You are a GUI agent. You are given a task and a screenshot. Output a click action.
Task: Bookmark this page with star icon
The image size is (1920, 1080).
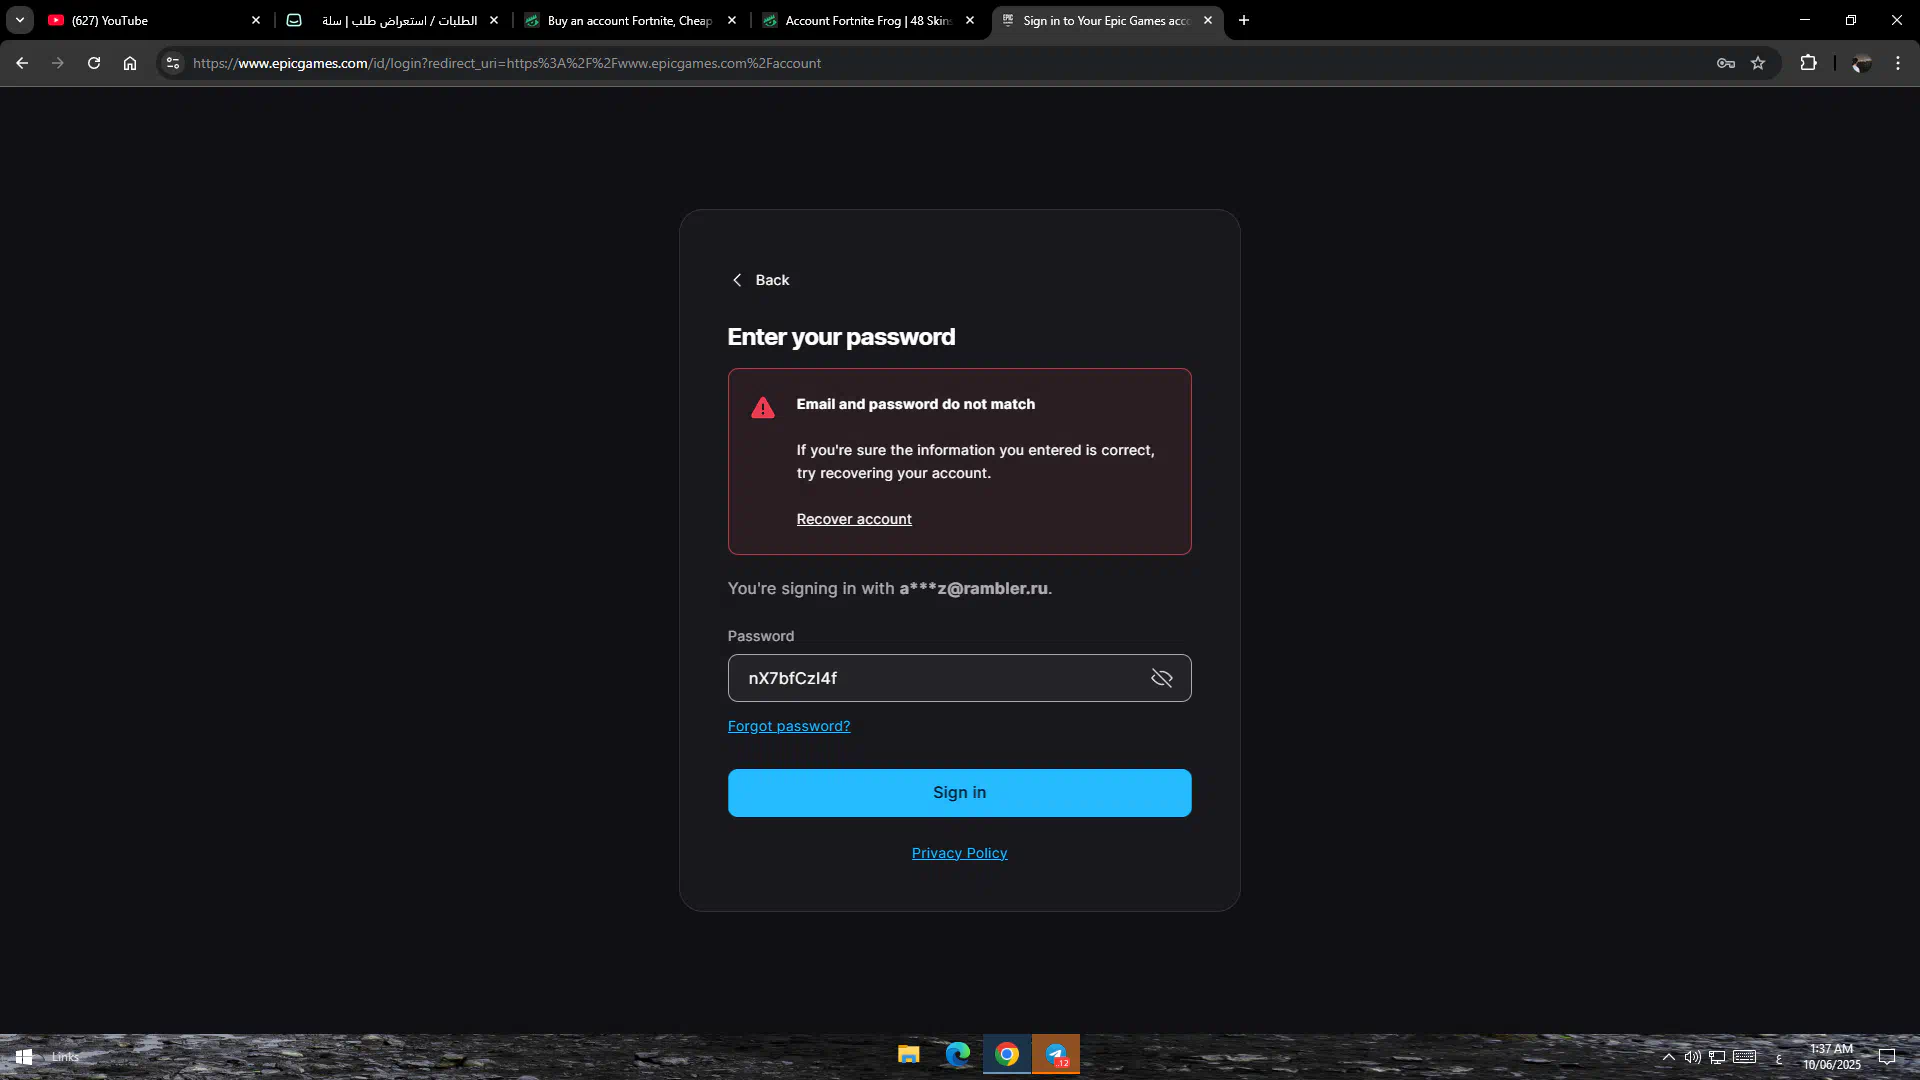click(x=1758, y=63)
